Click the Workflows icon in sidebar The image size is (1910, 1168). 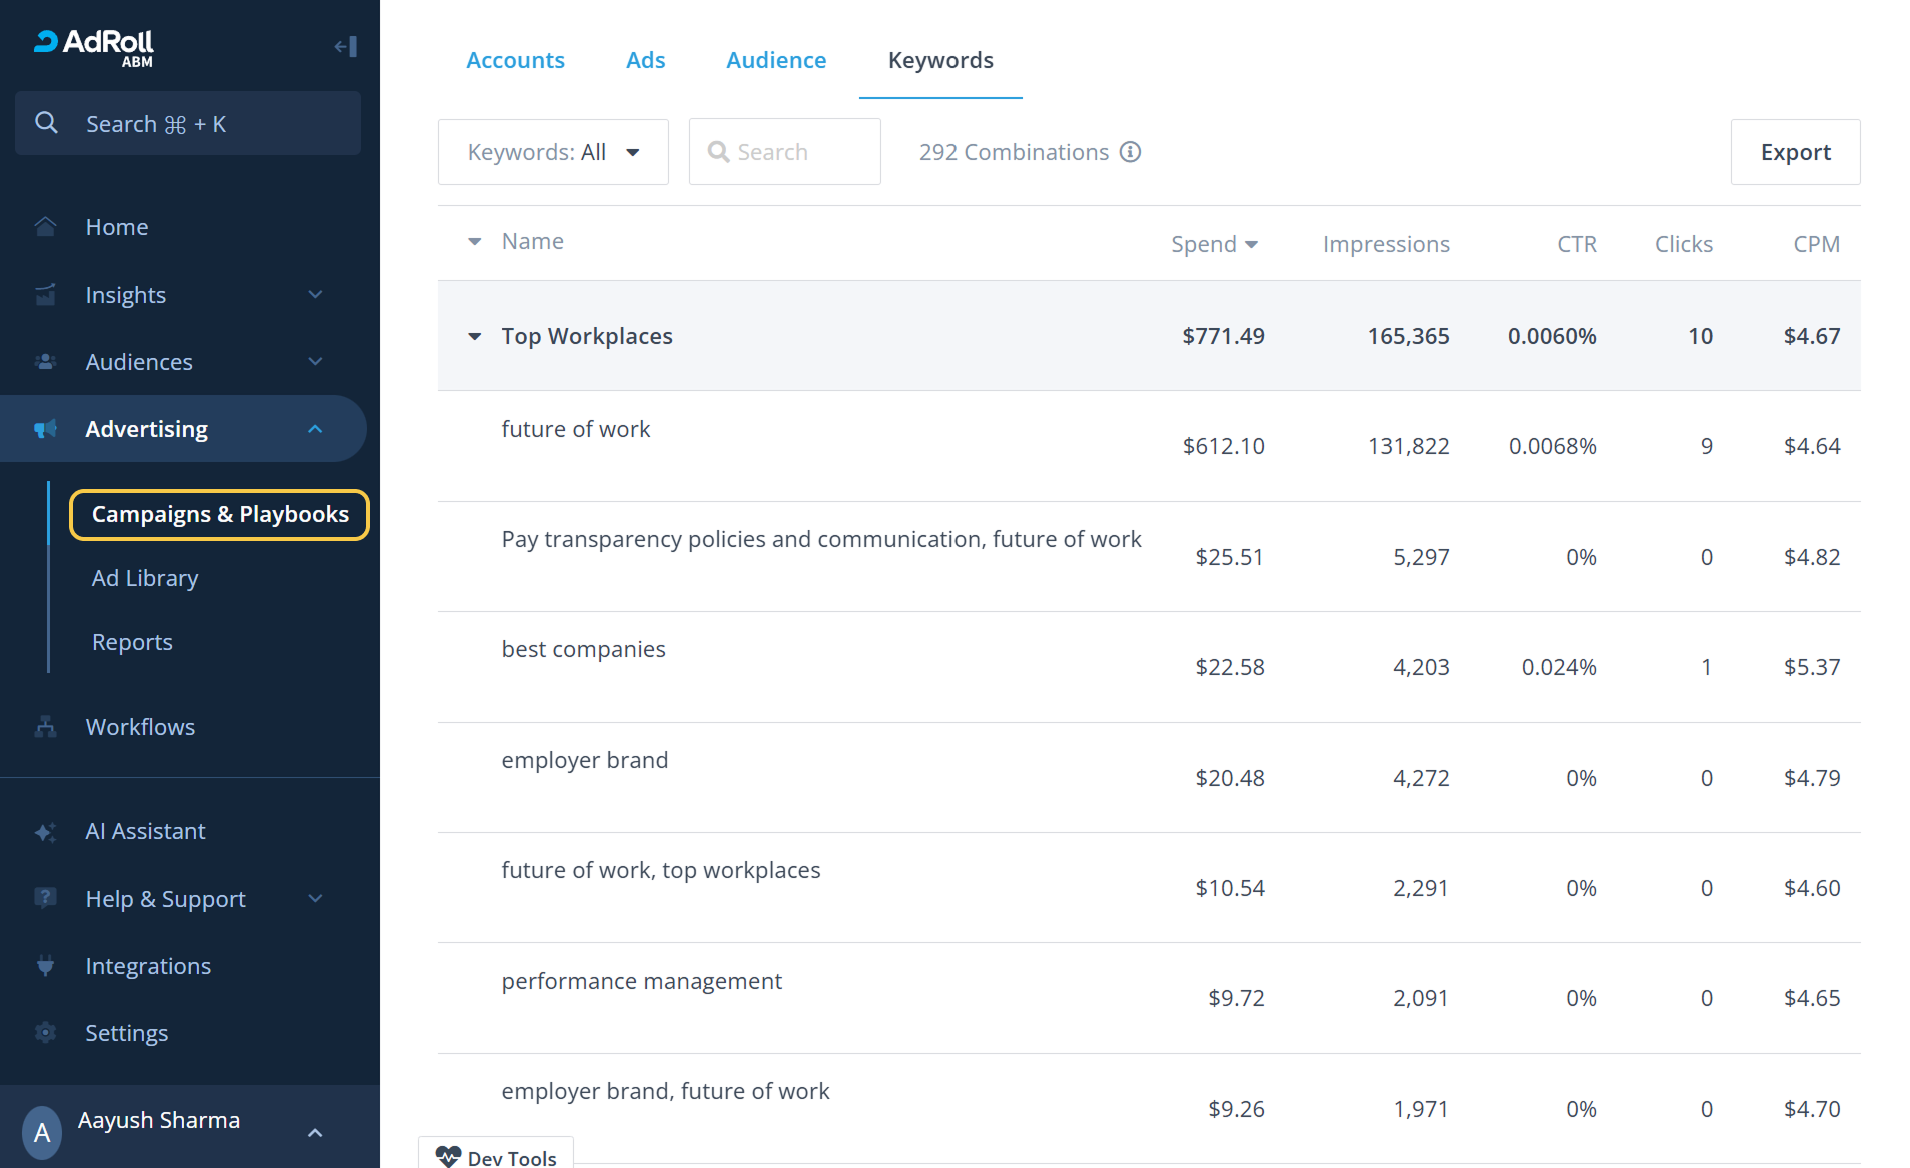45,727
